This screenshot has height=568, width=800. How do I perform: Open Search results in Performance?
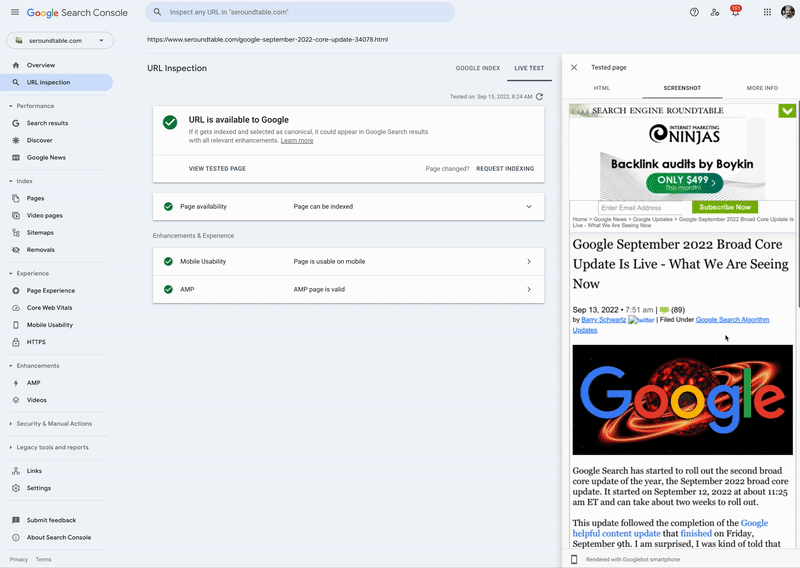[47, 123]
